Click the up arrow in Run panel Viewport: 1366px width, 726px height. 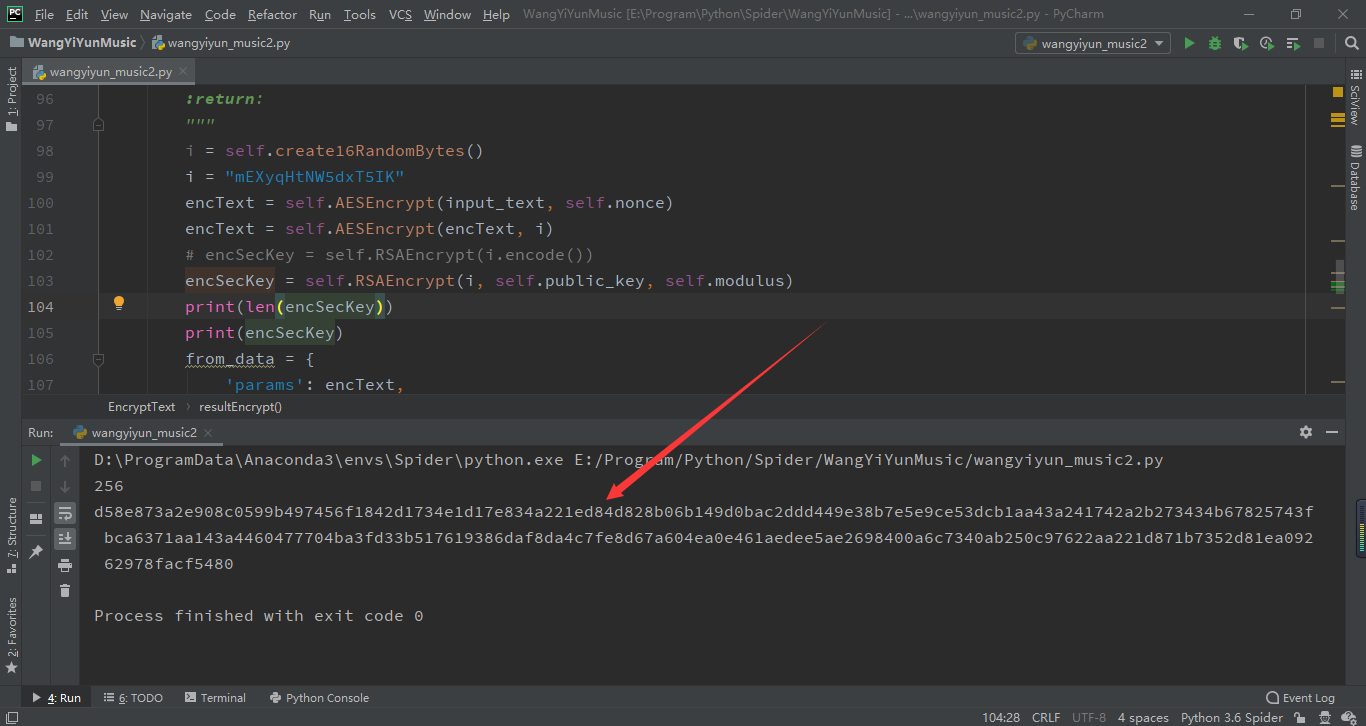pyautogui.click(x=65, y=460)
